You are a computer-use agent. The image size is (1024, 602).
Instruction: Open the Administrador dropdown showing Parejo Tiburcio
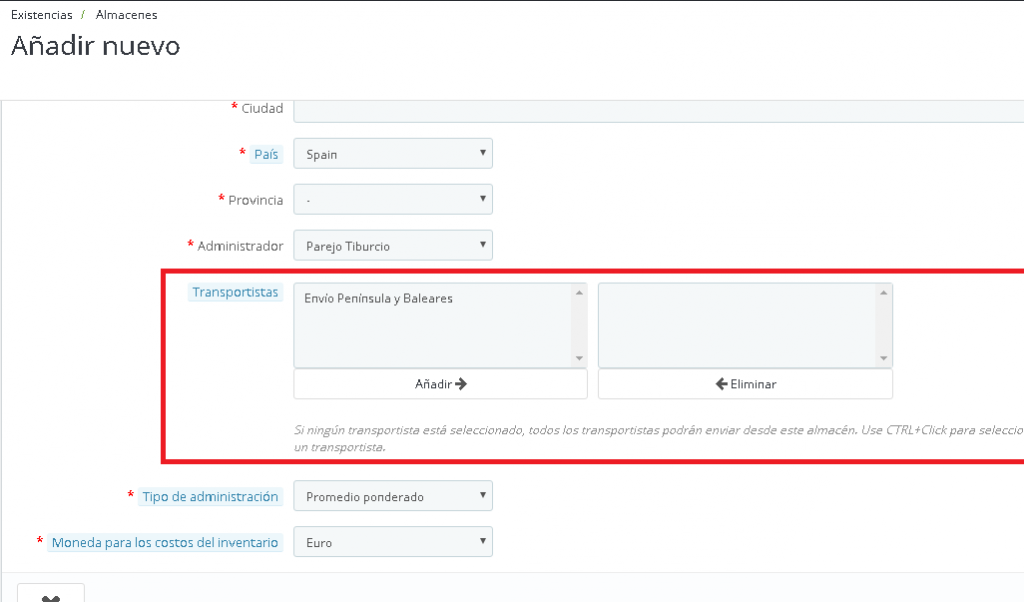pos(392,246)
